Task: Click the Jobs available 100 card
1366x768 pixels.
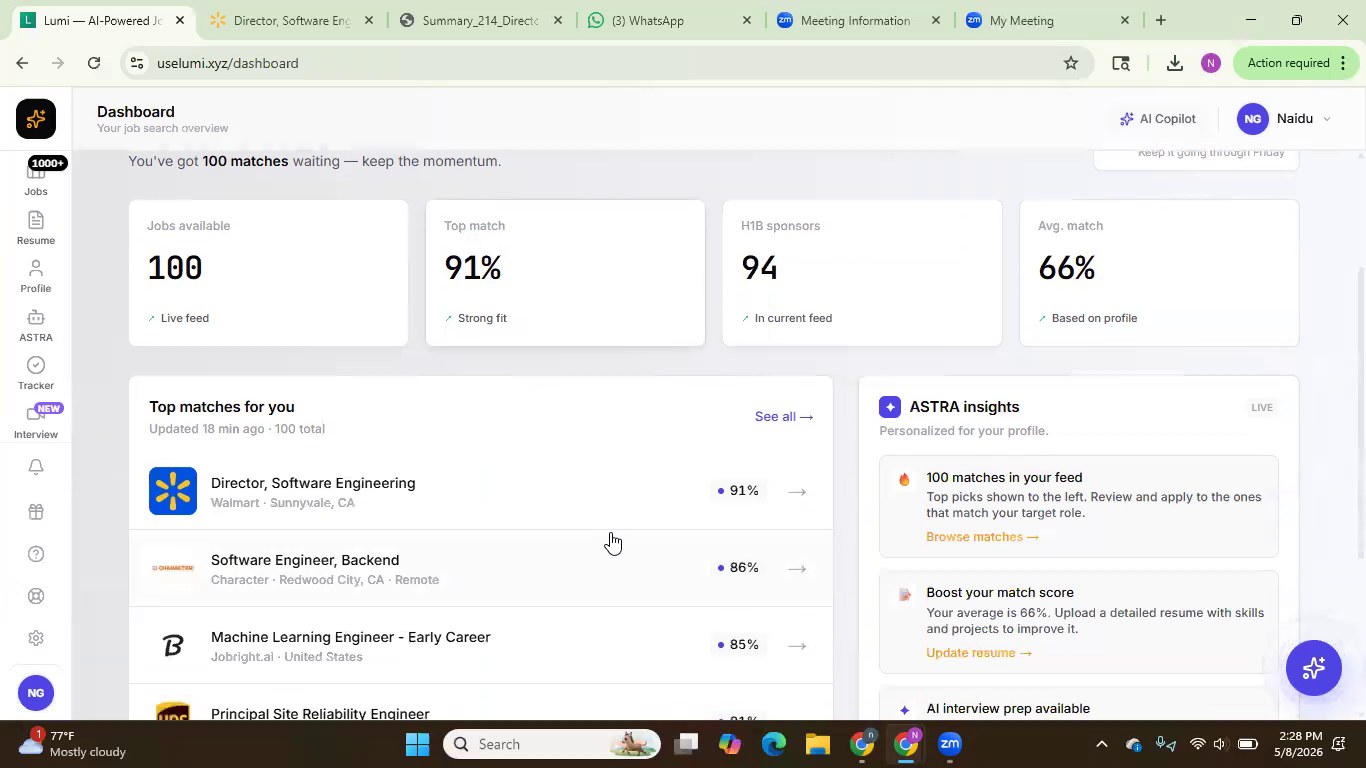Action: click(x=268, y=273)
